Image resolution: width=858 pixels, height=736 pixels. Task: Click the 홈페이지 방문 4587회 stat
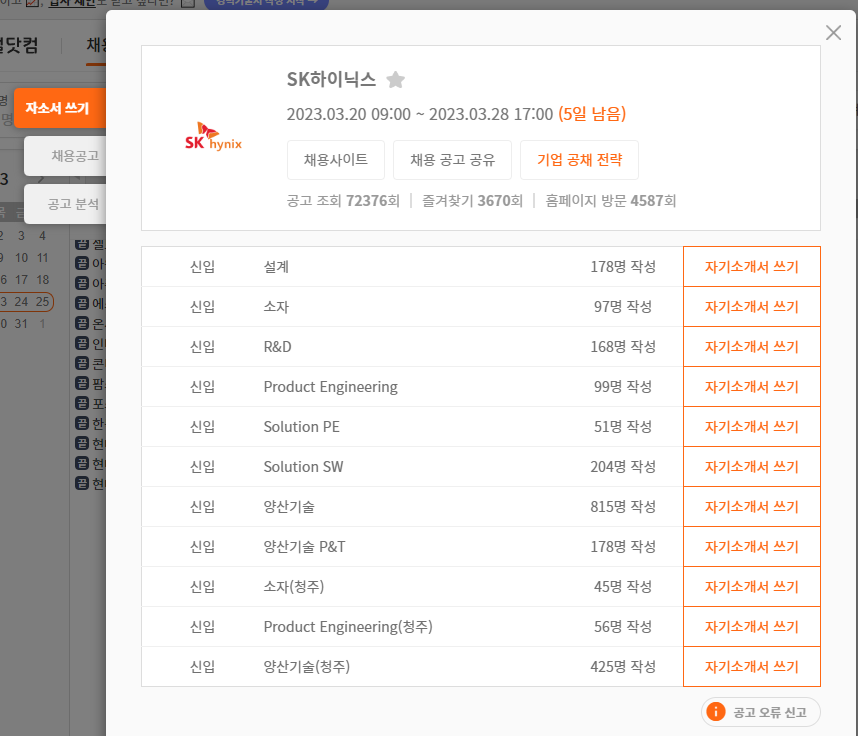click(611, 201)
